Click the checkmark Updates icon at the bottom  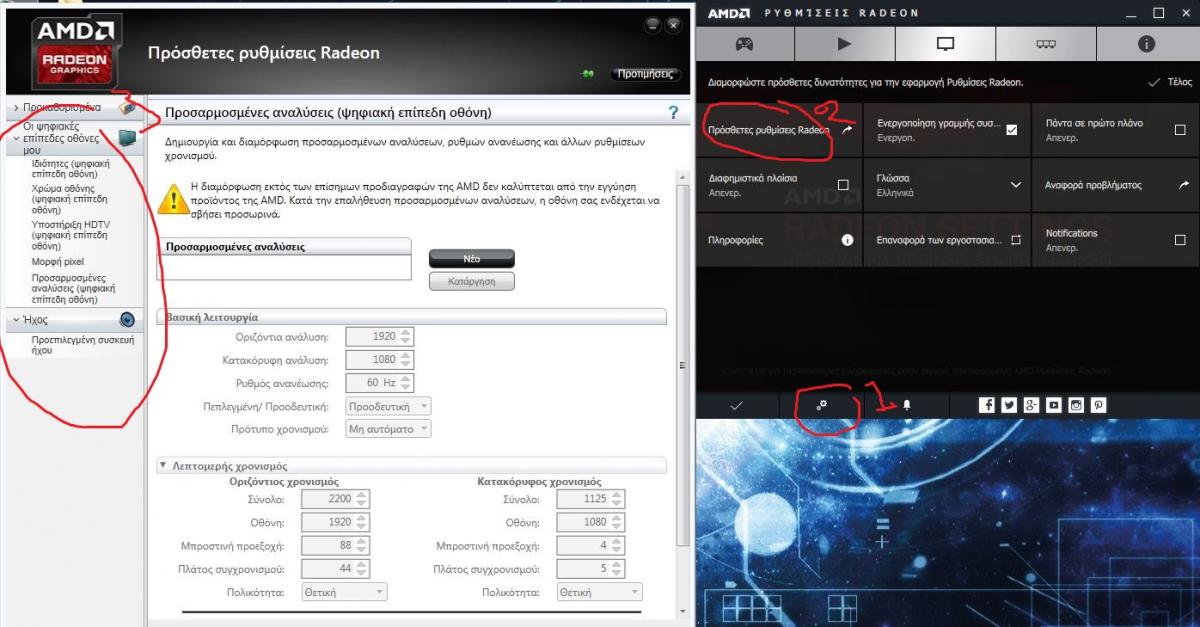click(737, 405)
